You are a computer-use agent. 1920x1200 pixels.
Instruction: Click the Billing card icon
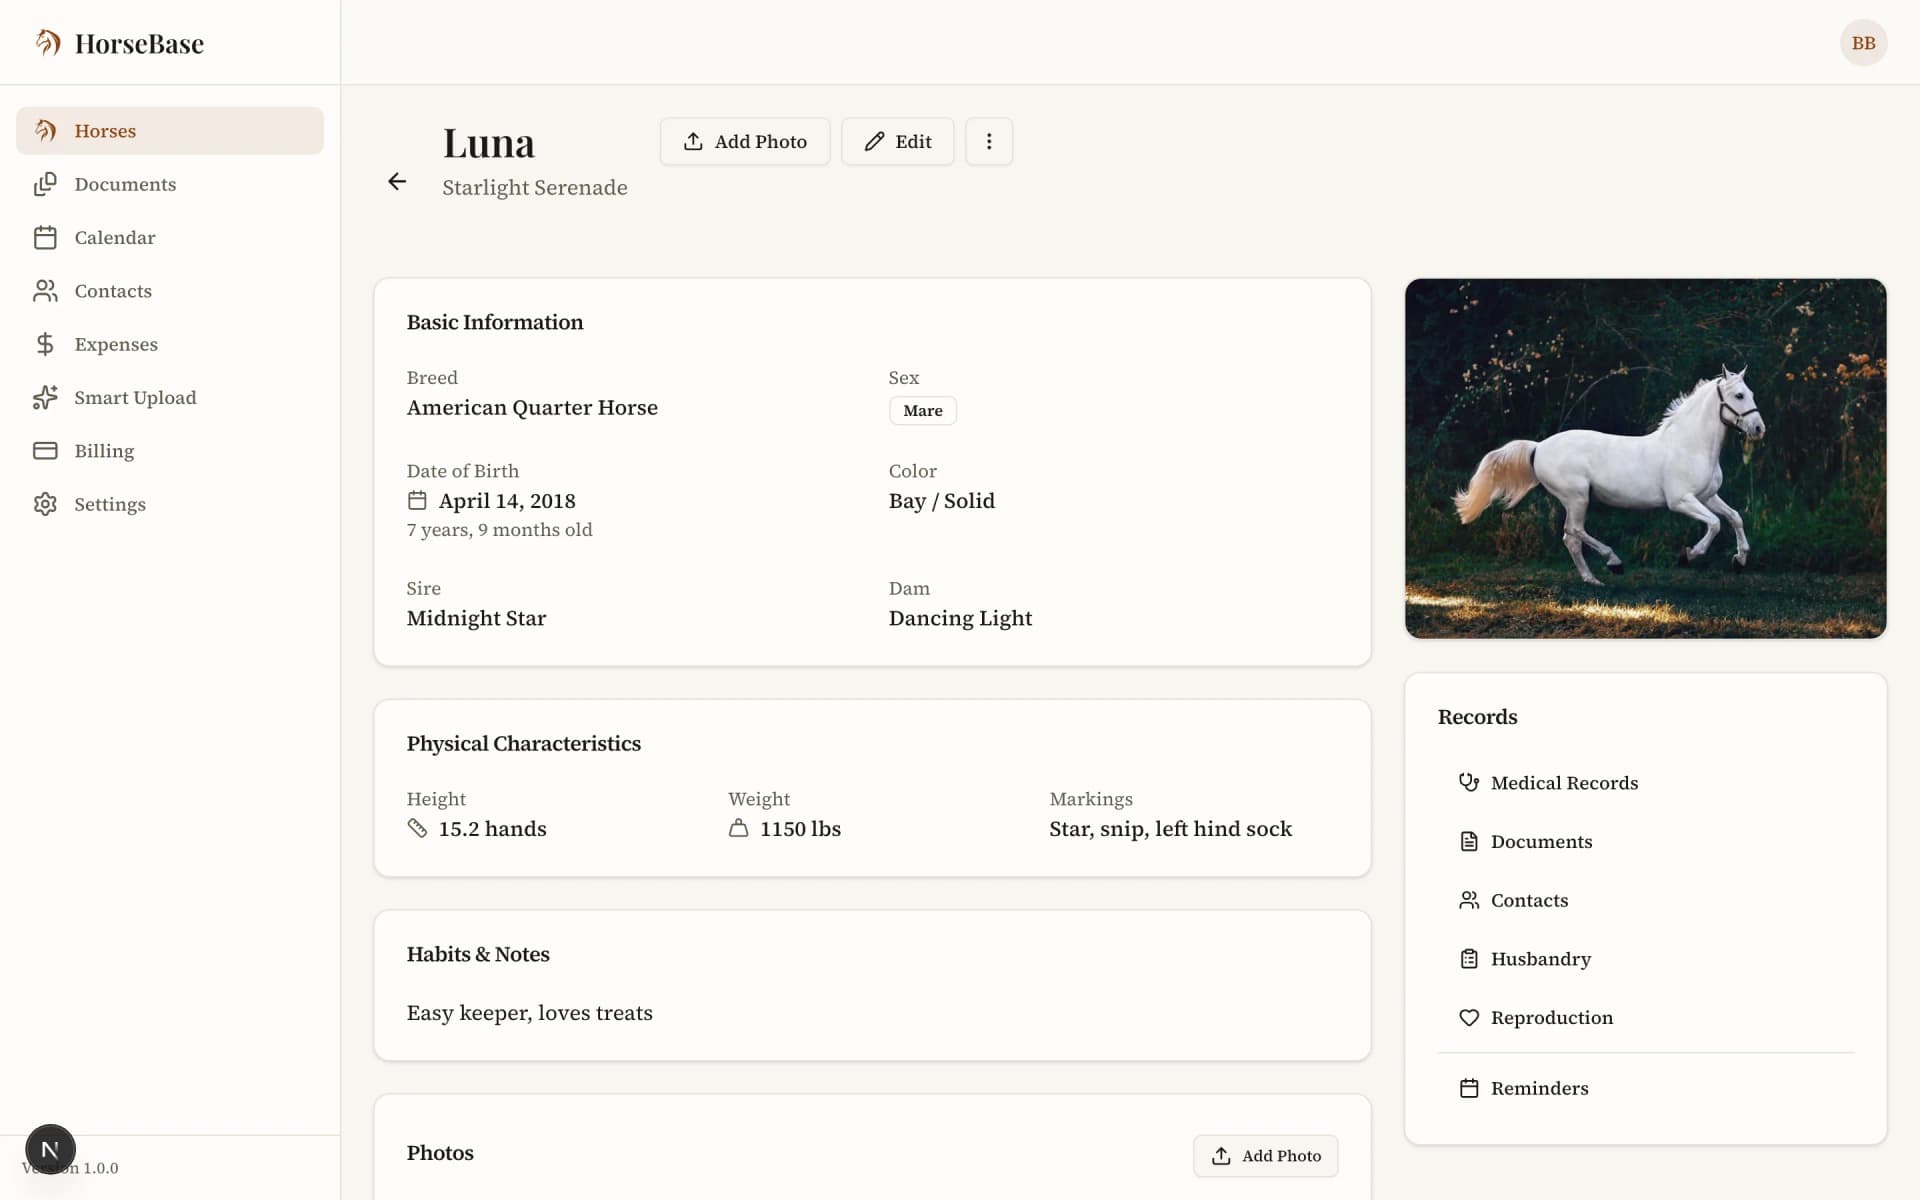pyautogui.click(x=46, y=451)
